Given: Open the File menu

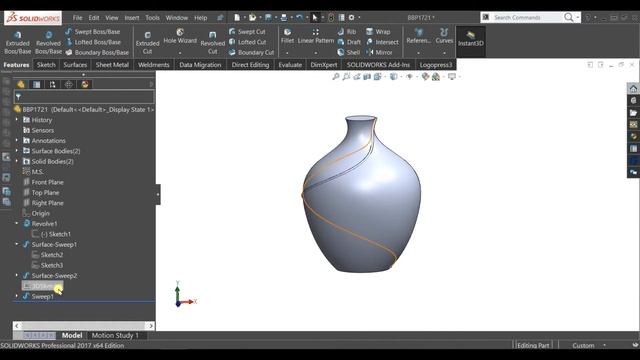Looking at the screenshot, I should point(77,18).
